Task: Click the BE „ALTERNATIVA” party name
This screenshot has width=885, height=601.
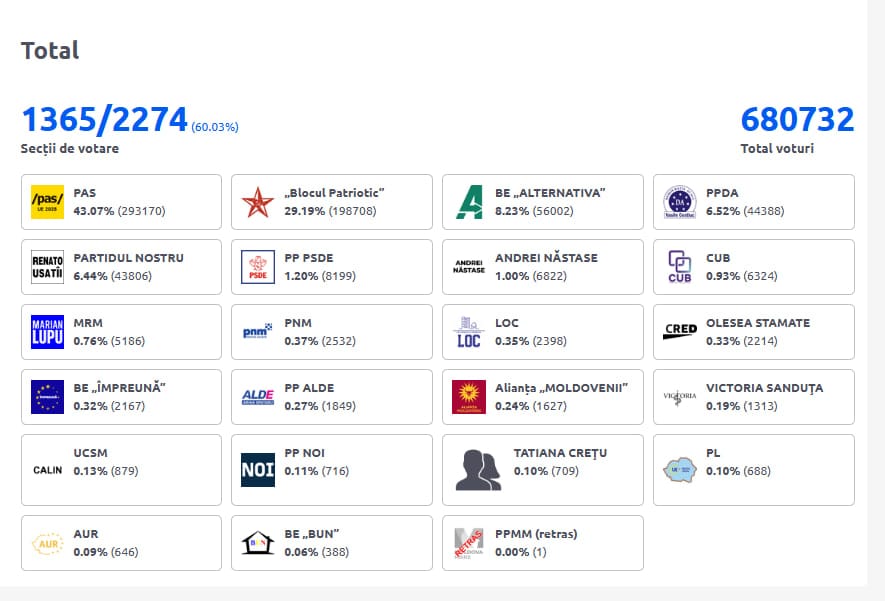Action: (550, 192)
